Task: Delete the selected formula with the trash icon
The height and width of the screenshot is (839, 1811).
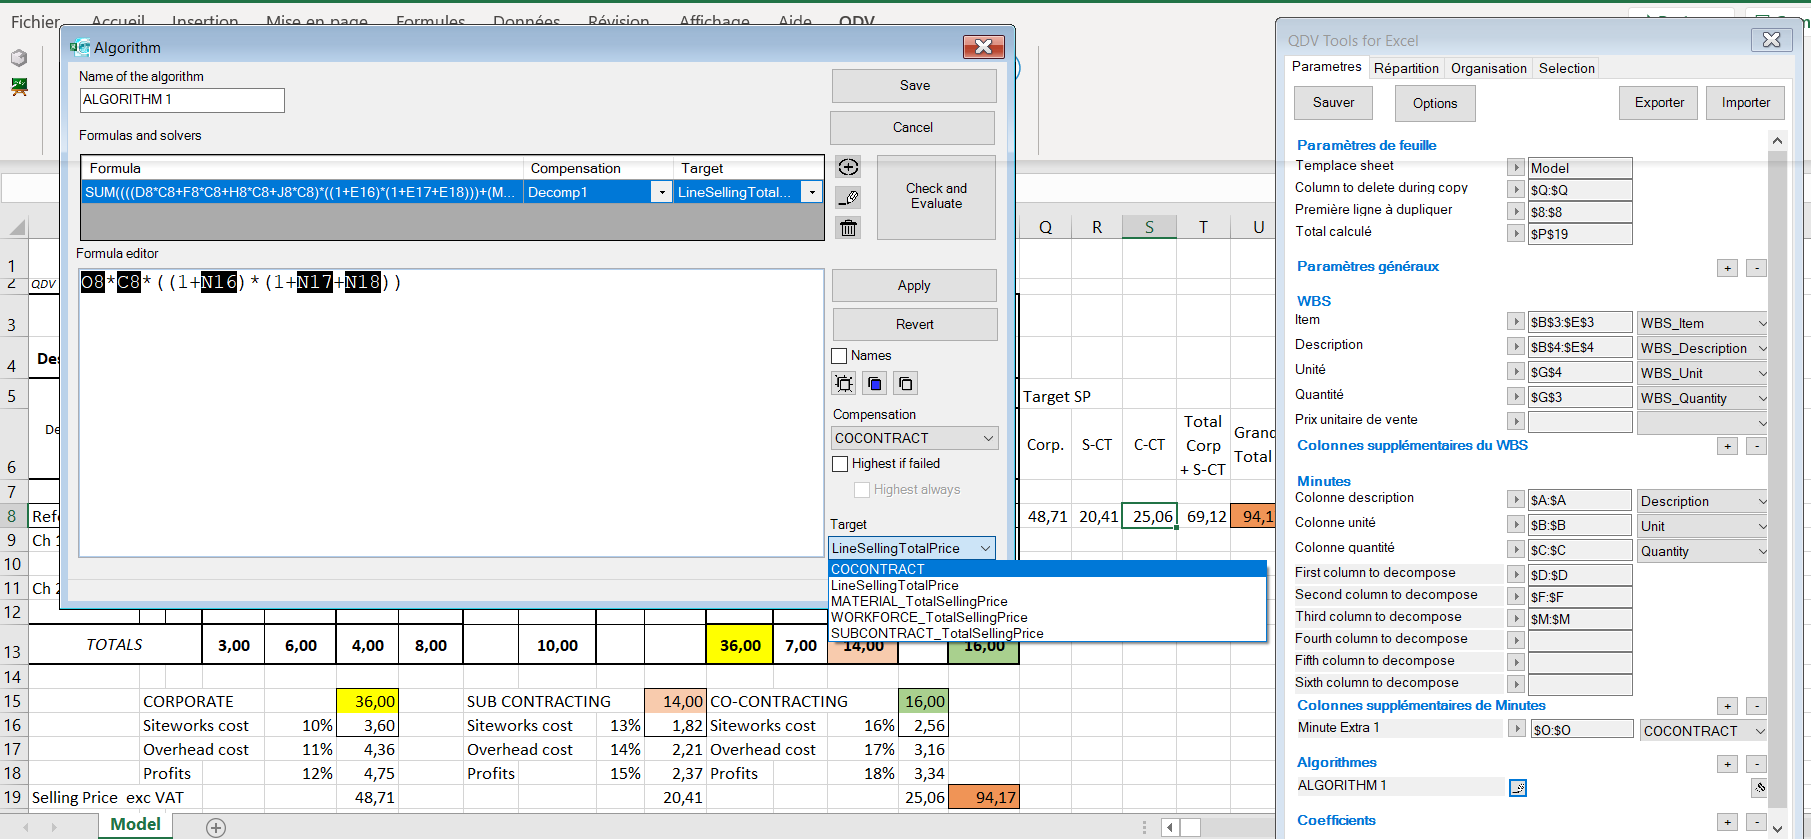Action: point(848,228)
